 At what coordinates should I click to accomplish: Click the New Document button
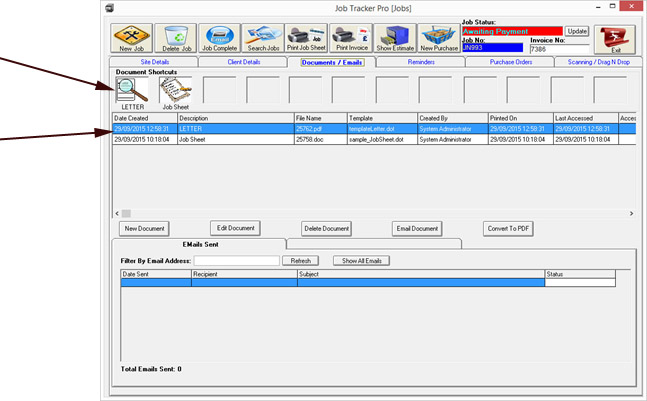tap(144, 229)
